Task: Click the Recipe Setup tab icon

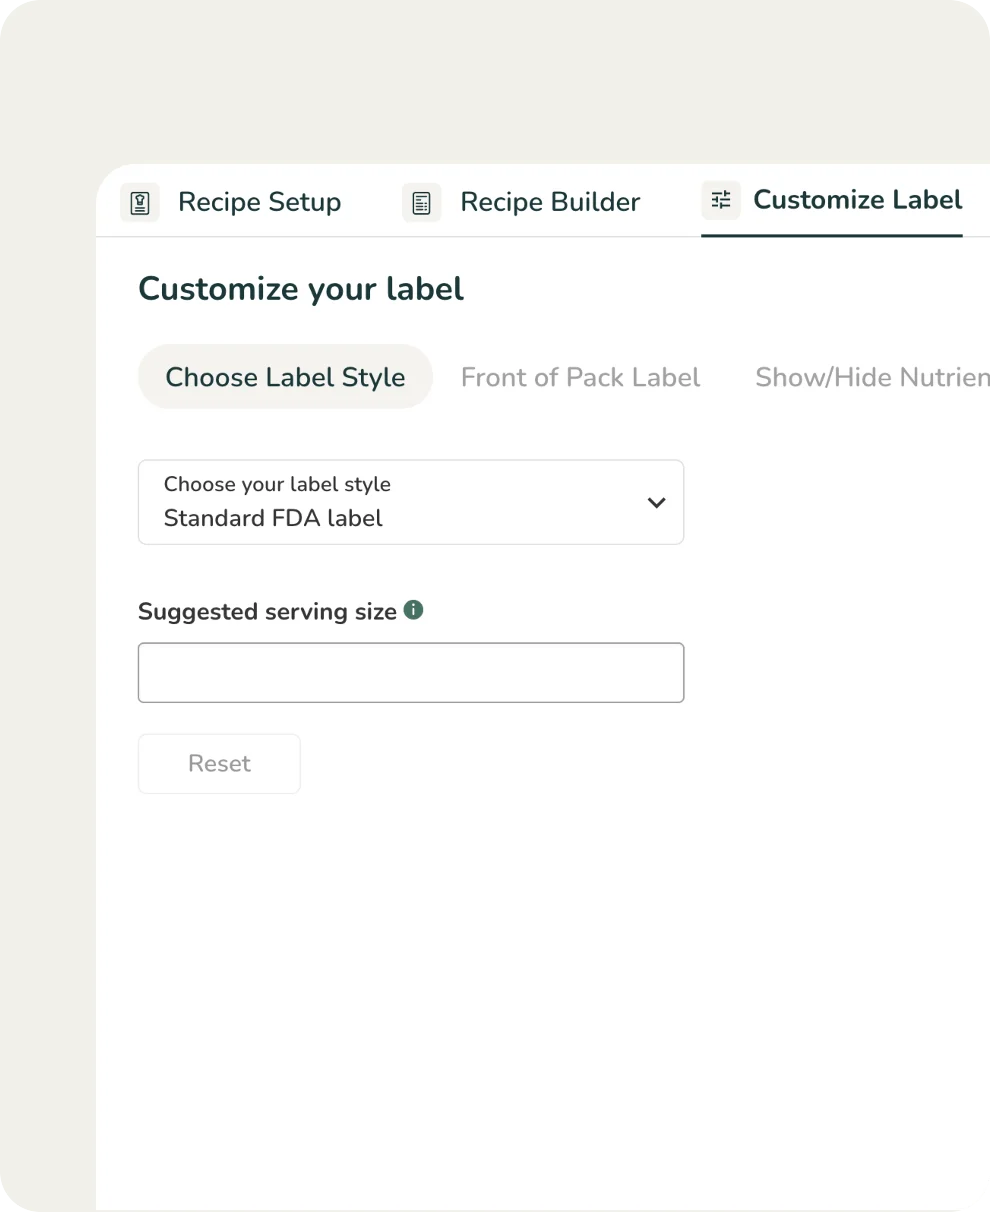Action: tap(140, 203)
